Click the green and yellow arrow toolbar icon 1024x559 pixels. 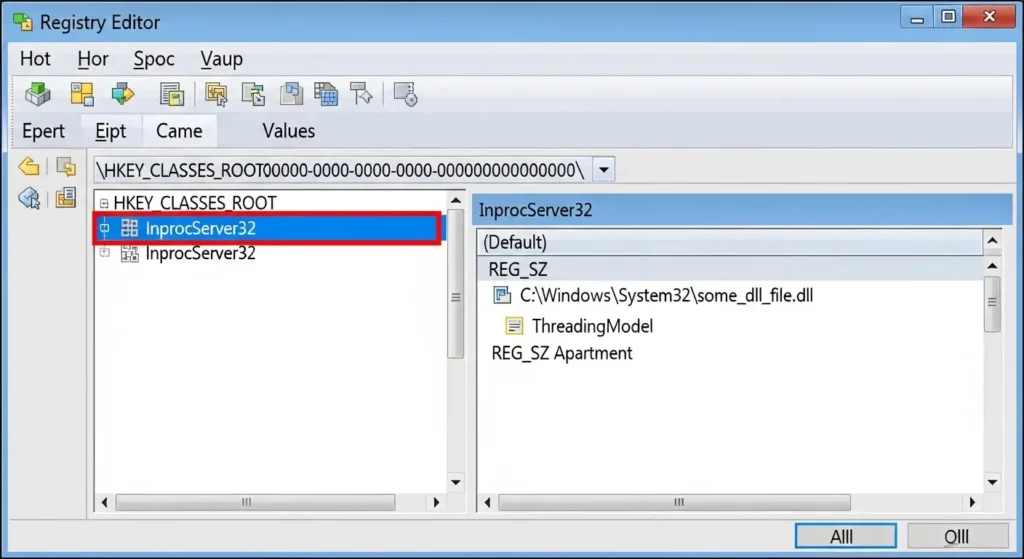click(123, 94)
